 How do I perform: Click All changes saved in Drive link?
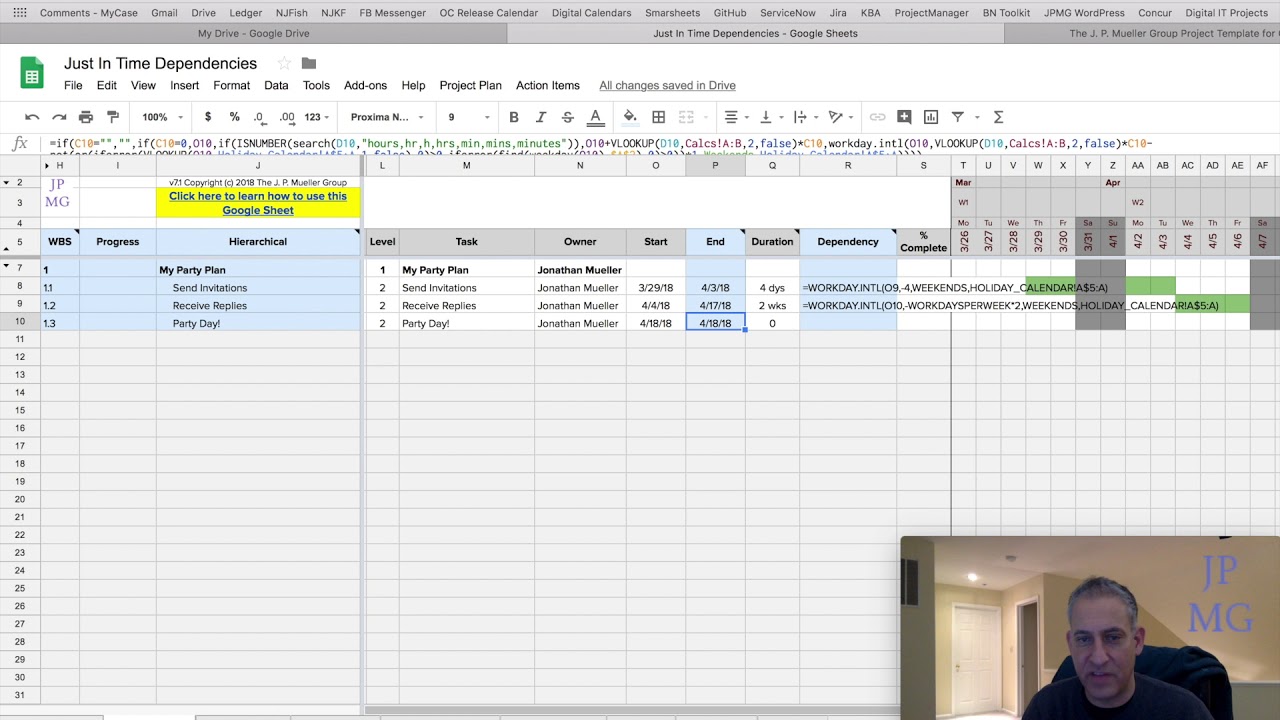(667, 85)
